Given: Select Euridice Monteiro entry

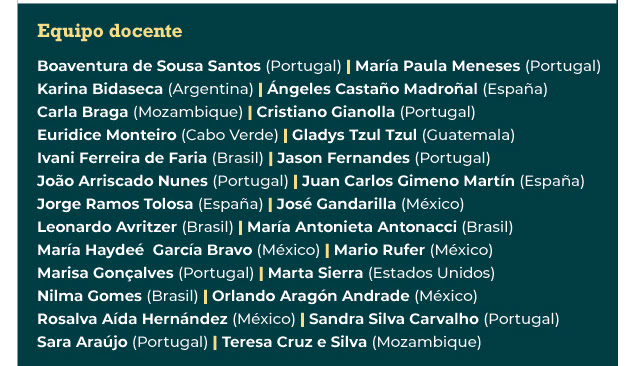Looking at the screenshot, I should (107, 135).
